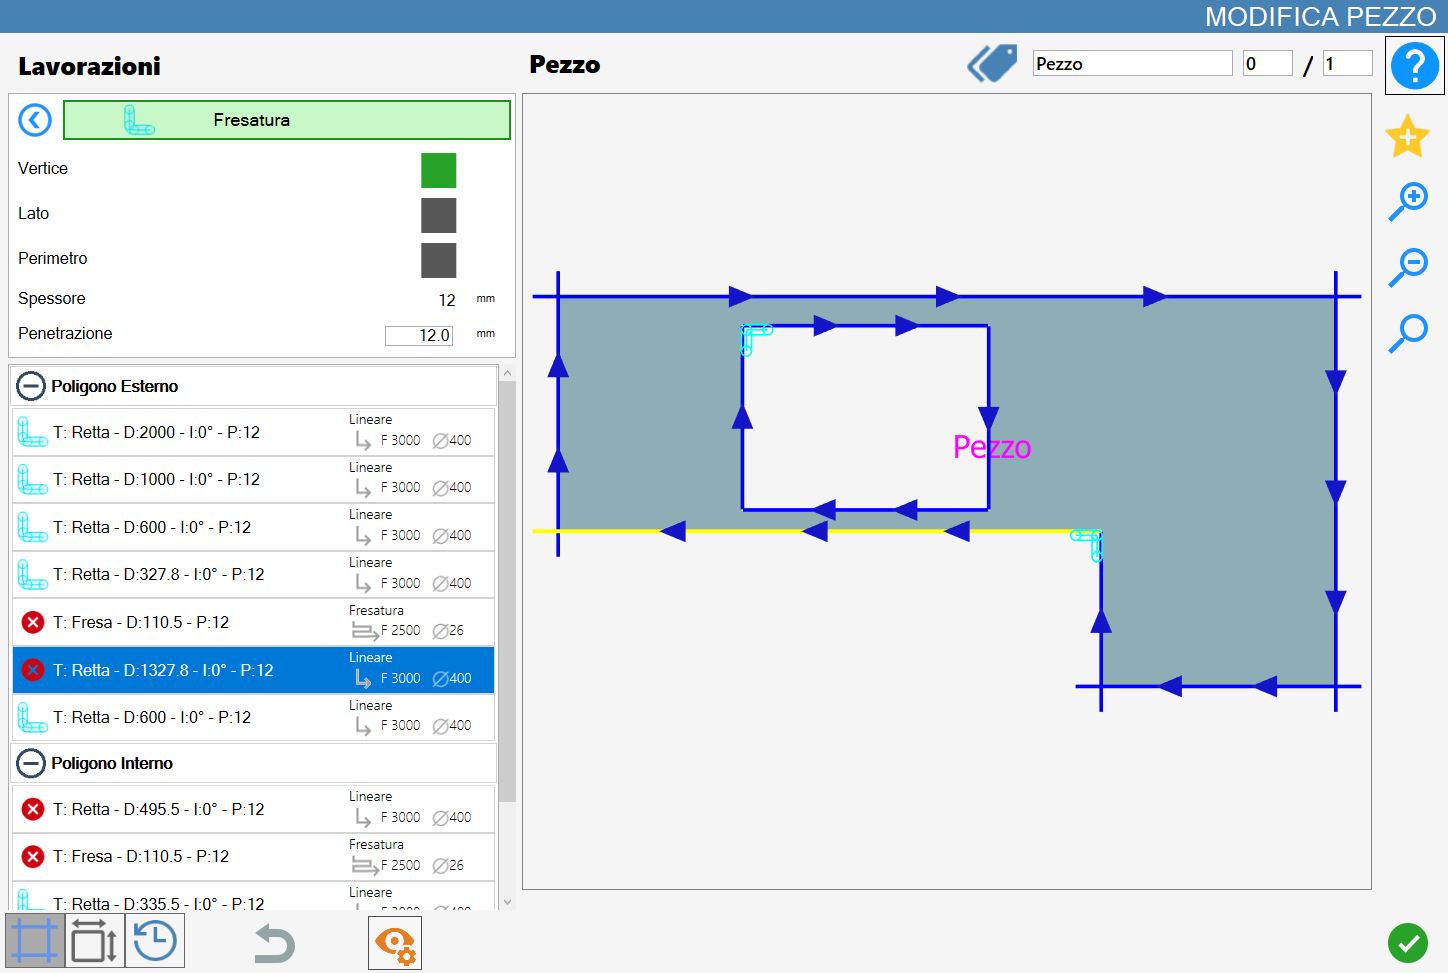This screenshot has height=973, width=1448.
Task: Toggle the gray Lato square
Action: [438, 215]
